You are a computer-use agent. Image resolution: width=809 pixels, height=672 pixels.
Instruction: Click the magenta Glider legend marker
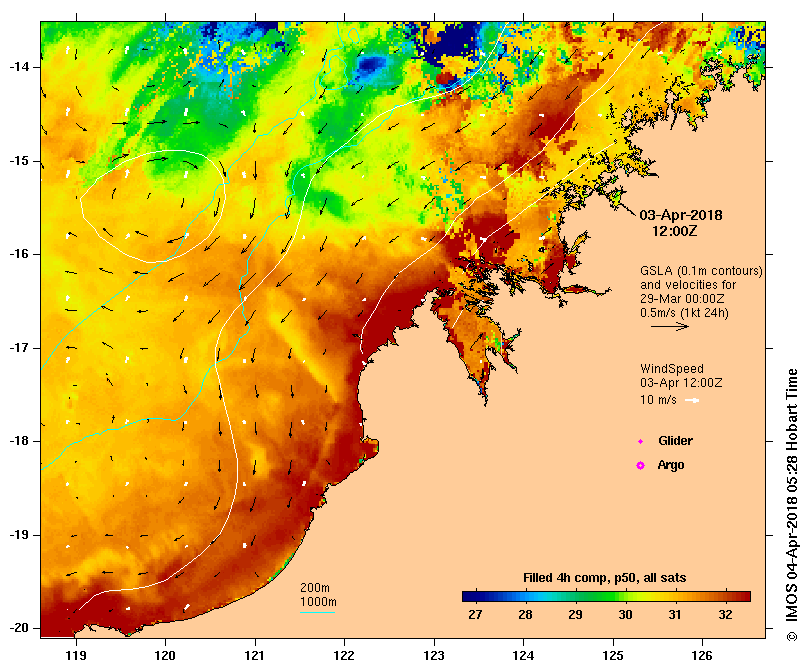tap(640, 441)
